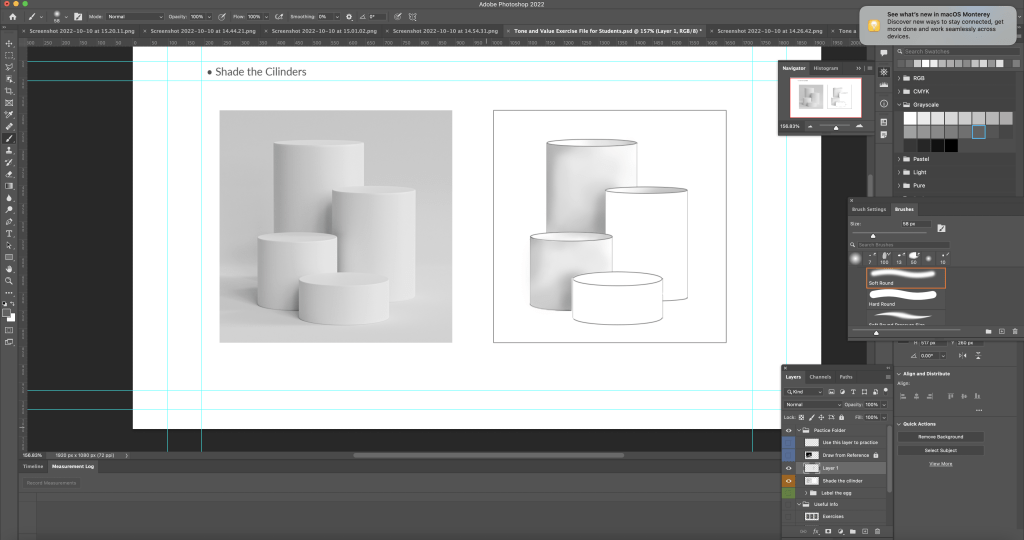Click the delete layer trash icon
1024x540 pixels.
click(877, 531)
